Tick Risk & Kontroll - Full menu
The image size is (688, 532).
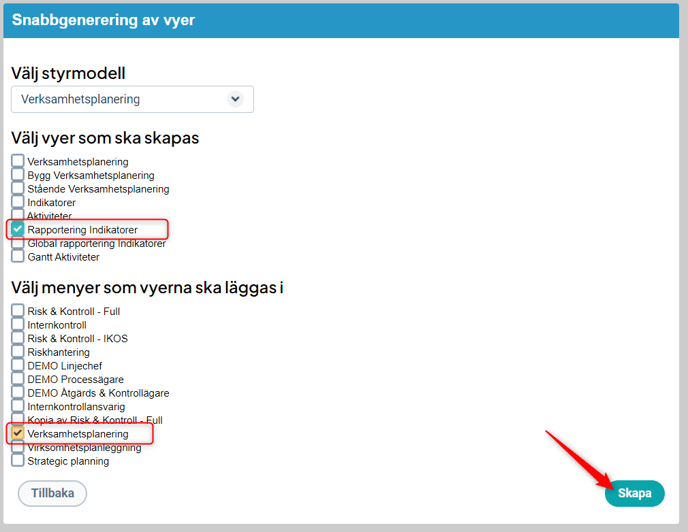18,311
